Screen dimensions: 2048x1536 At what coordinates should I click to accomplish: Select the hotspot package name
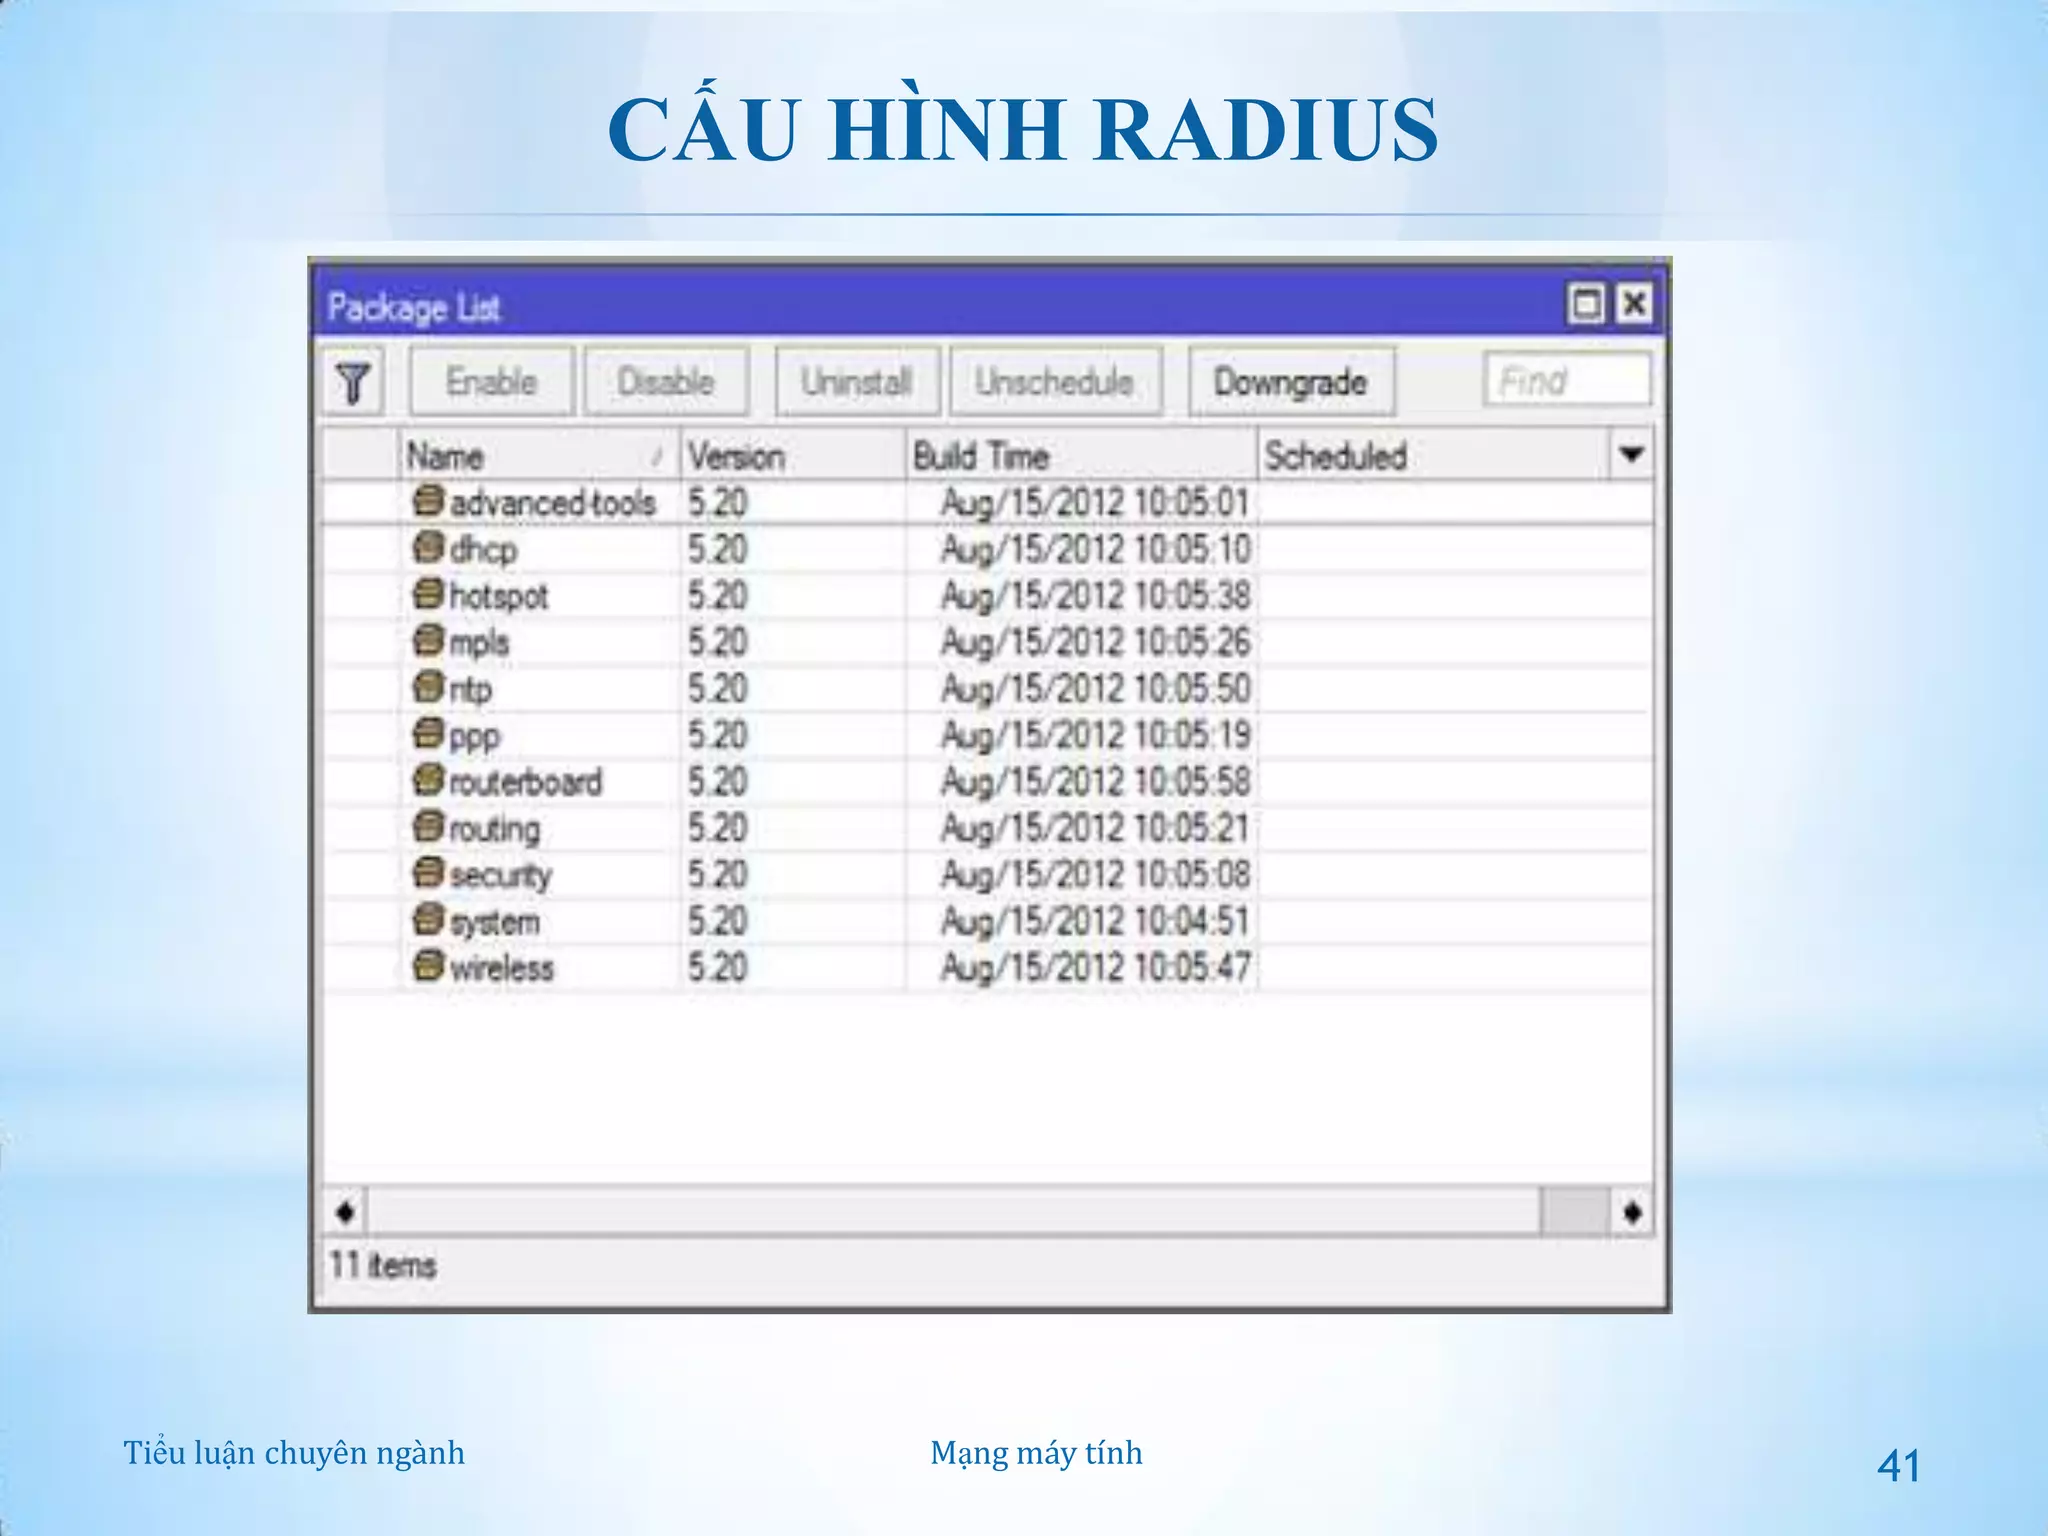[498, 596]
